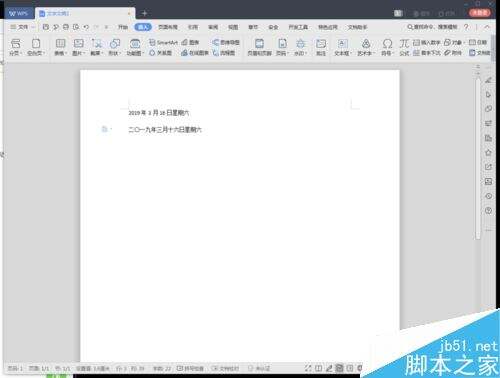
Task: Switch to the Page Layout ribbon tab
Action: point(168,27)
